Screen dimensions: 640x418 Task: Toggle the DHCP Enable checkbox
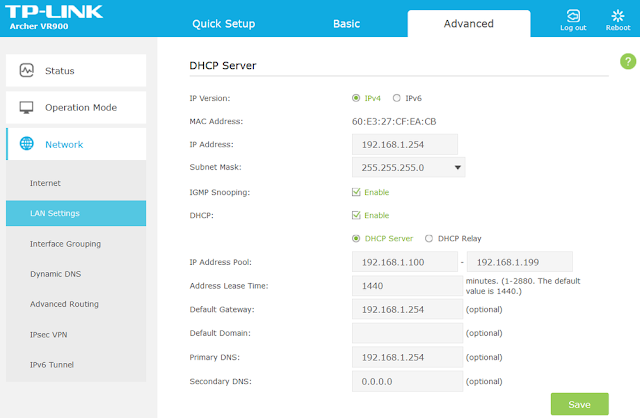tap(356, 215)
